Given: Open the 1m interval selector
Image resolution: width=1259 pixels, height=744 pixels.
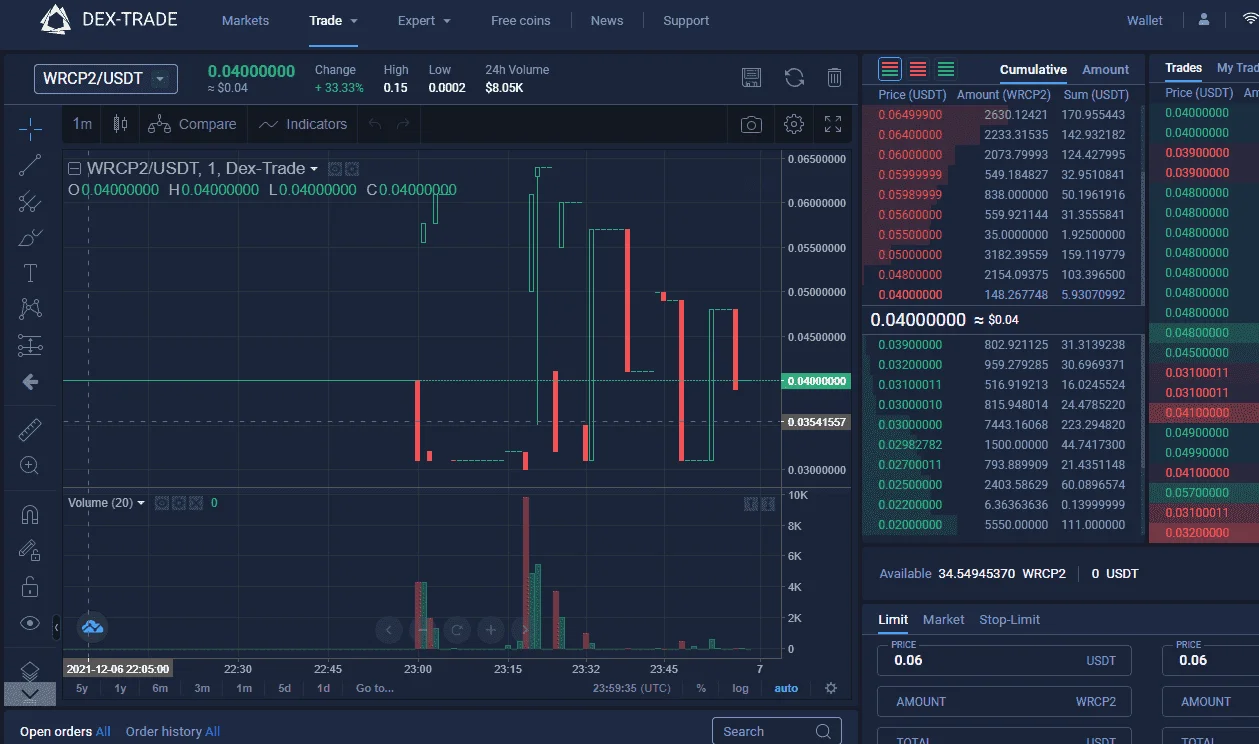Looking at the screenshot, I should (x=82, y=124).
